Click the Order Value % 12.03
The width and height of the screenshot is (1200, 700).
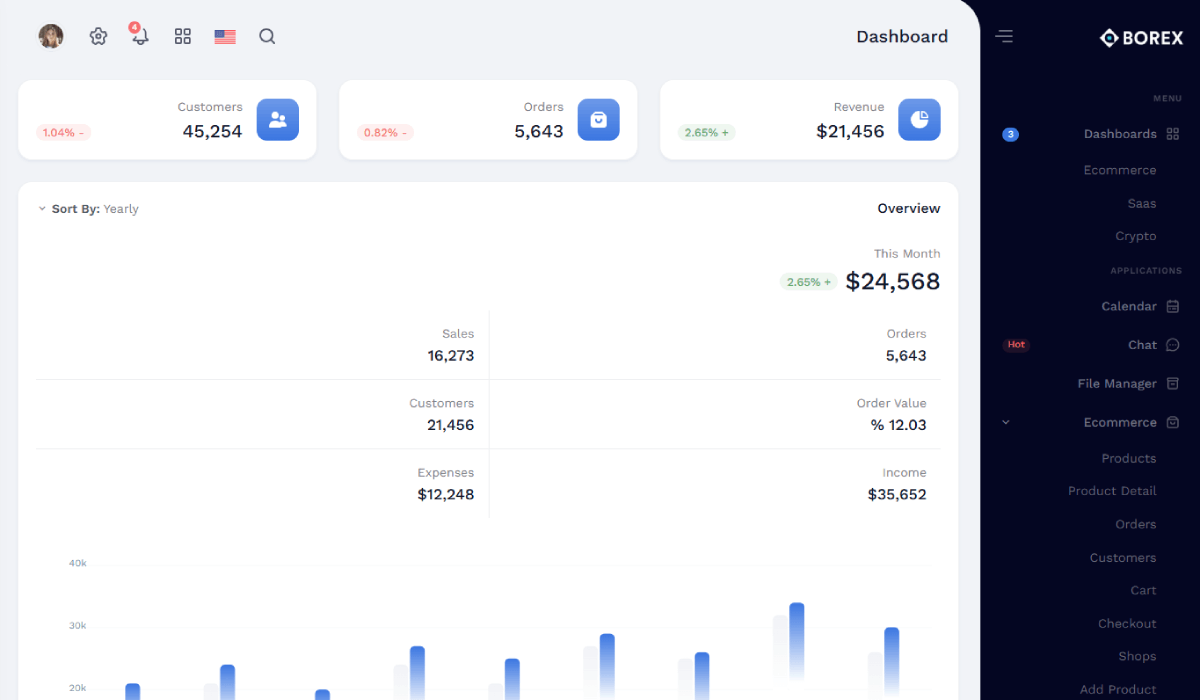[x=899, y=425]
